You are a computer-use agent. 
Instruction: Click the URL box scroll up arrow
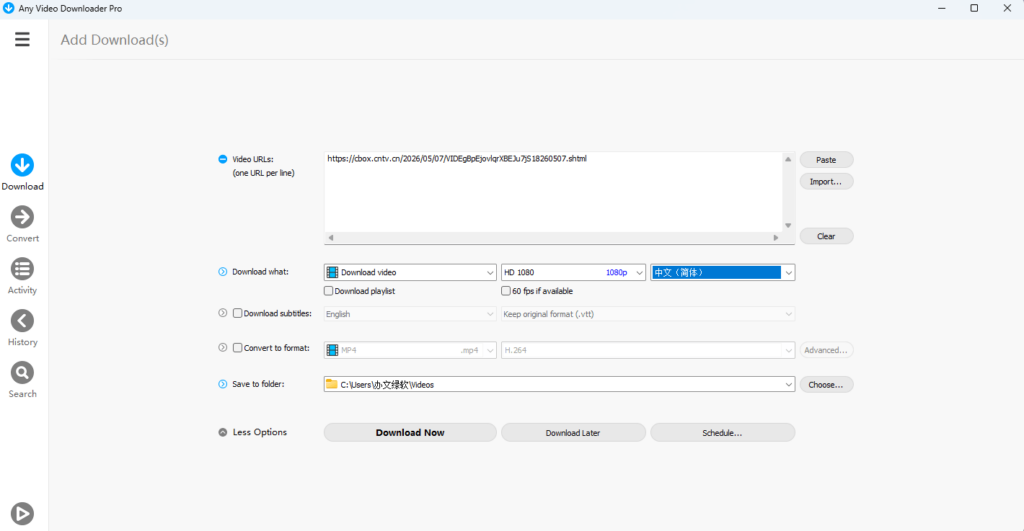788,159
